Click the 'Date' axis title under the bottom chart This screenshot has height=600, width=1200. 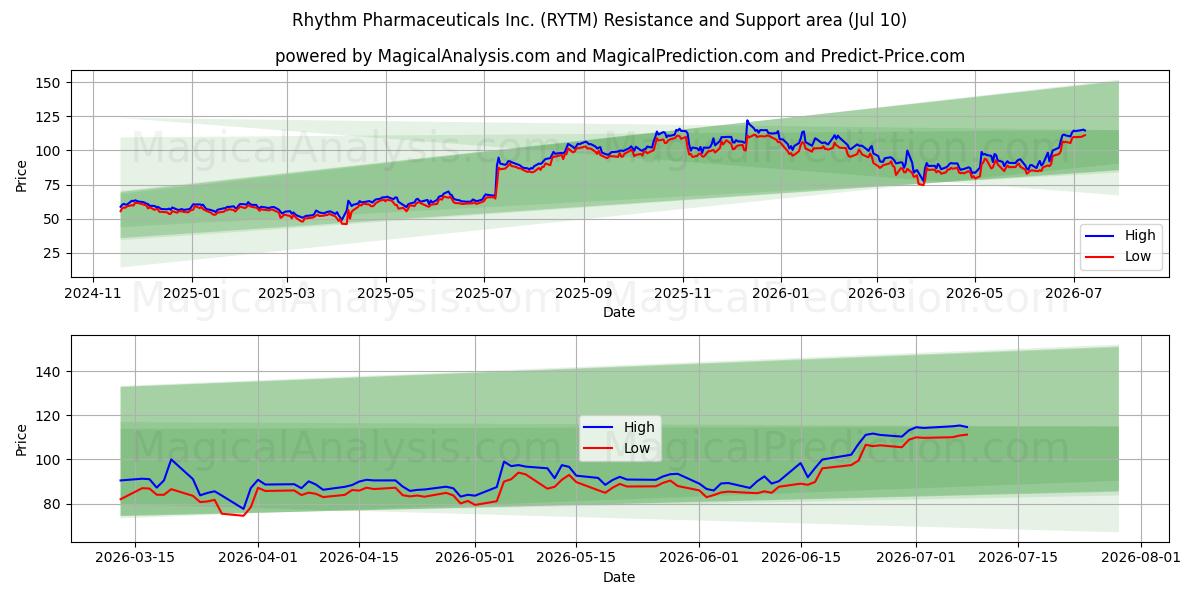[x=620, y=577]
